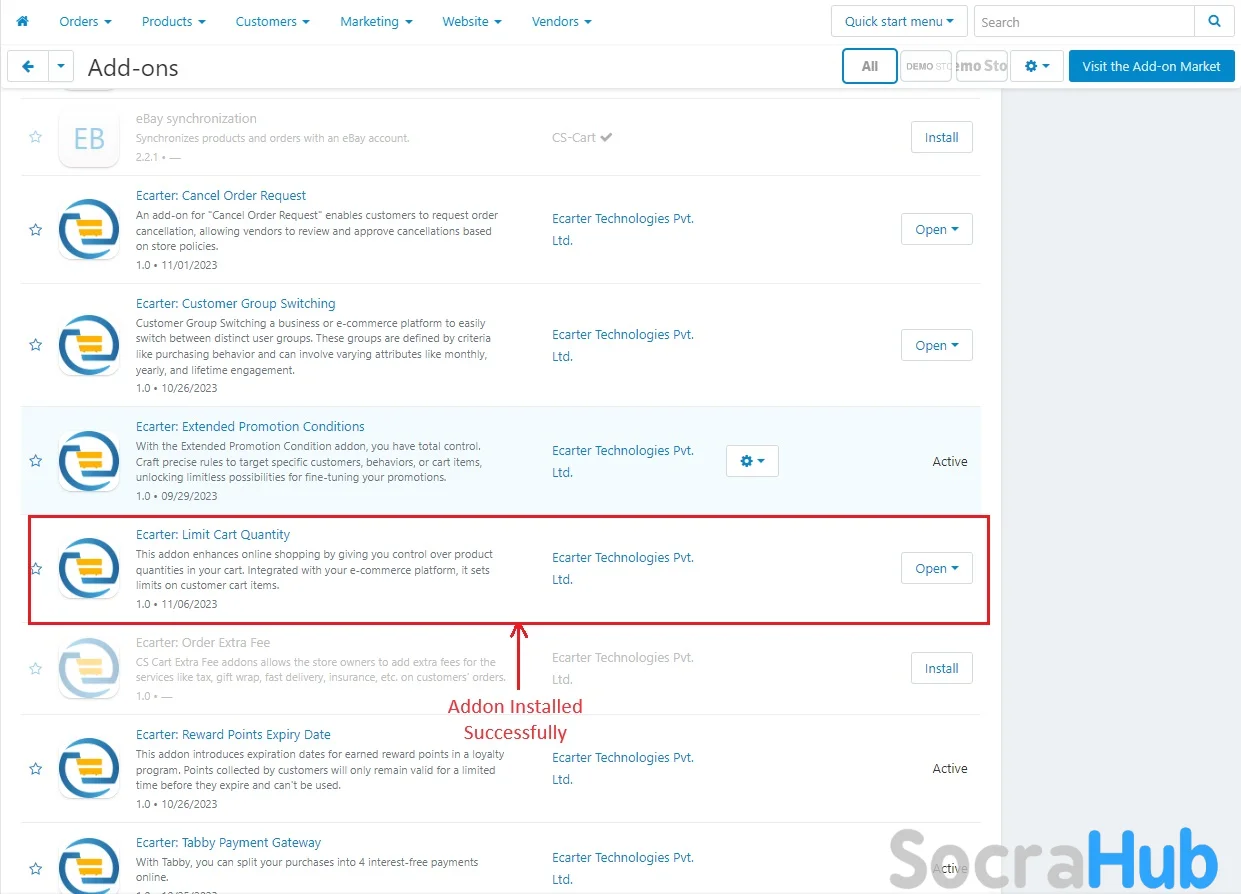Click the Reward Points Expiry Date logo
1241x894 pixels.
pos(89,769)
